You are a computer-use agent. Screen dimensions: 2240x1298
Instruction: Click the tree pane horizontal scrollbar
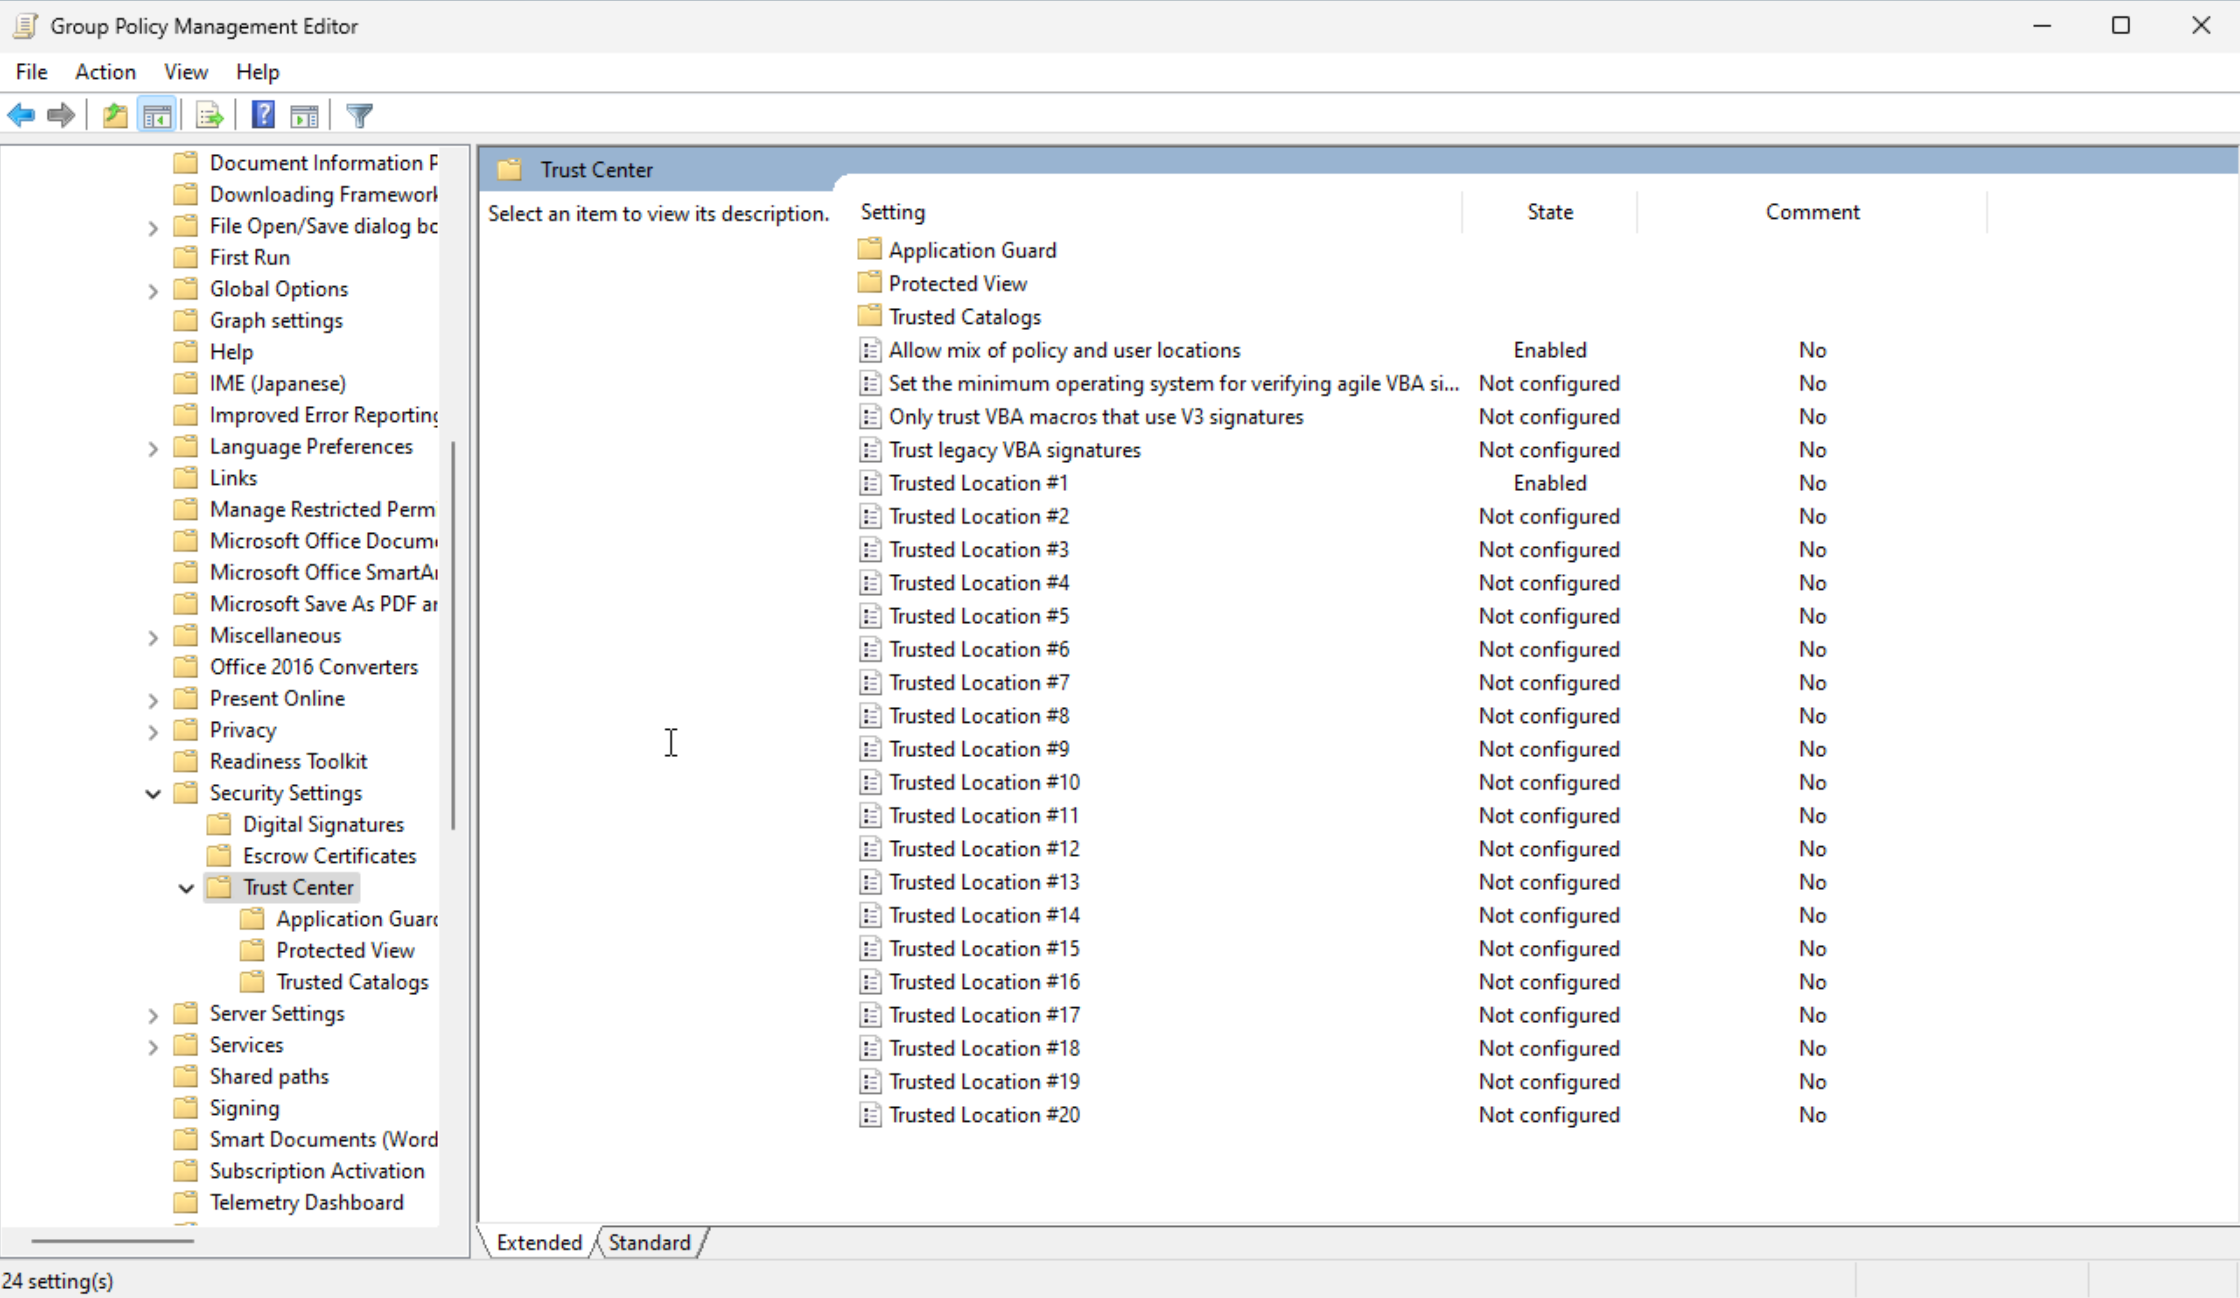coord(112,1241)
